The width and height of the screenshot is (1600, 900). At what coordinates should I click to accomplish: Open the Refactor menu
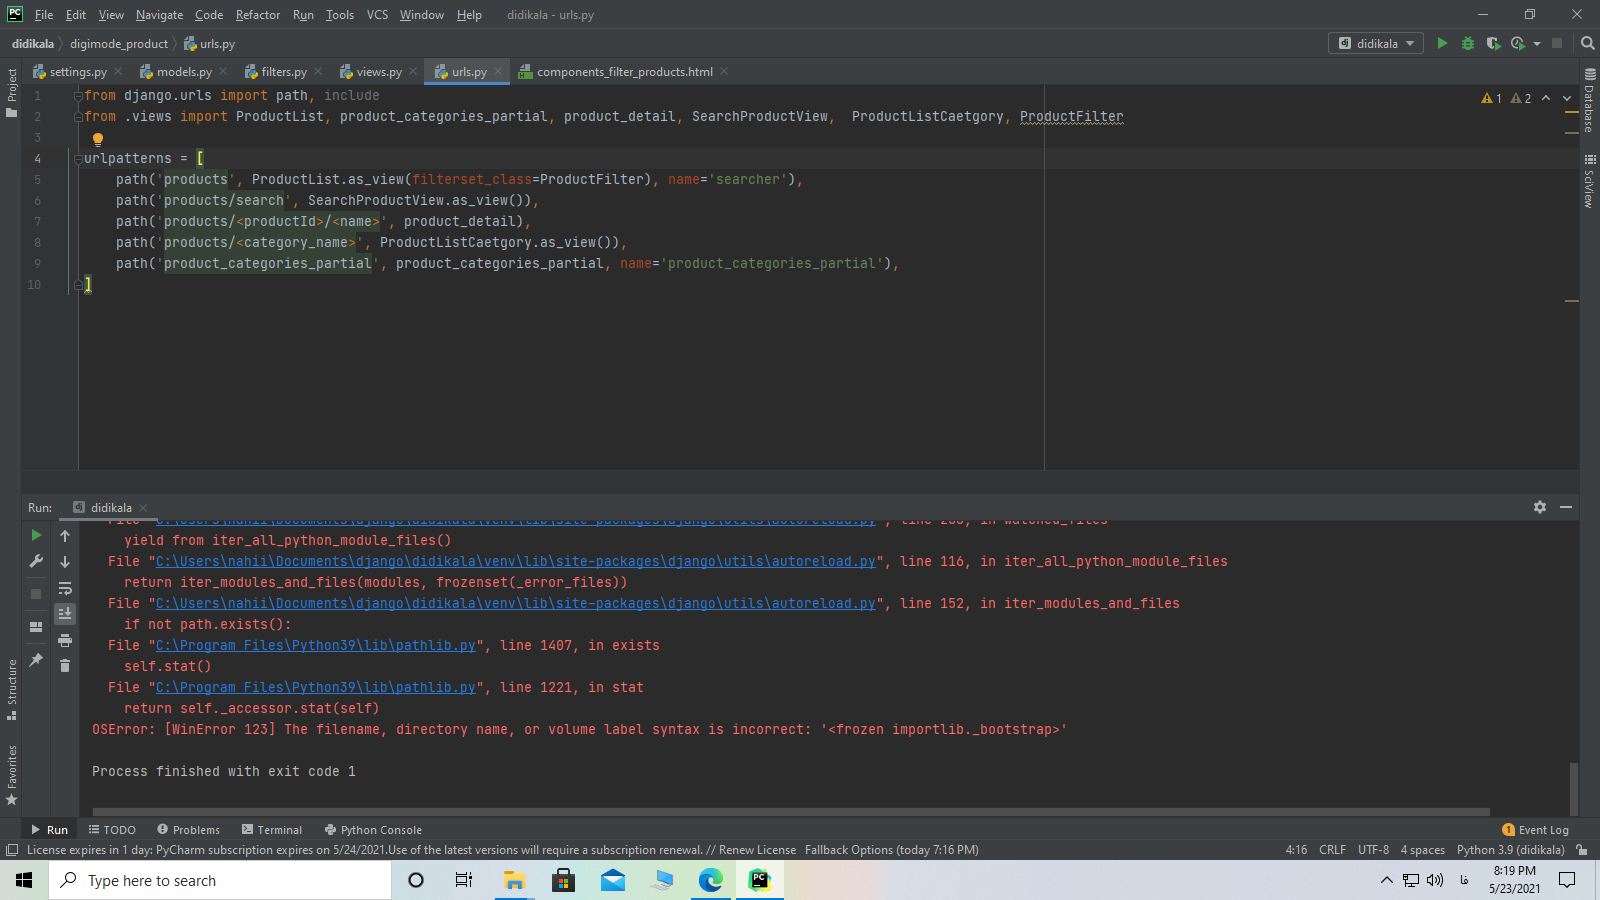click(257, 15)
